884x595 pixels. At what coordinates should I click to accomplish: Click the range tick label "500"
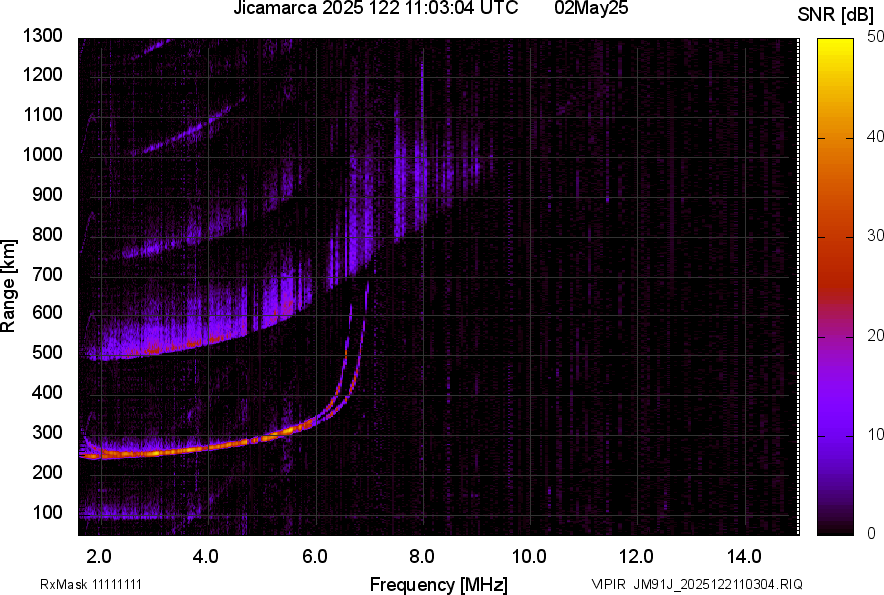click(x=47, y=352)
